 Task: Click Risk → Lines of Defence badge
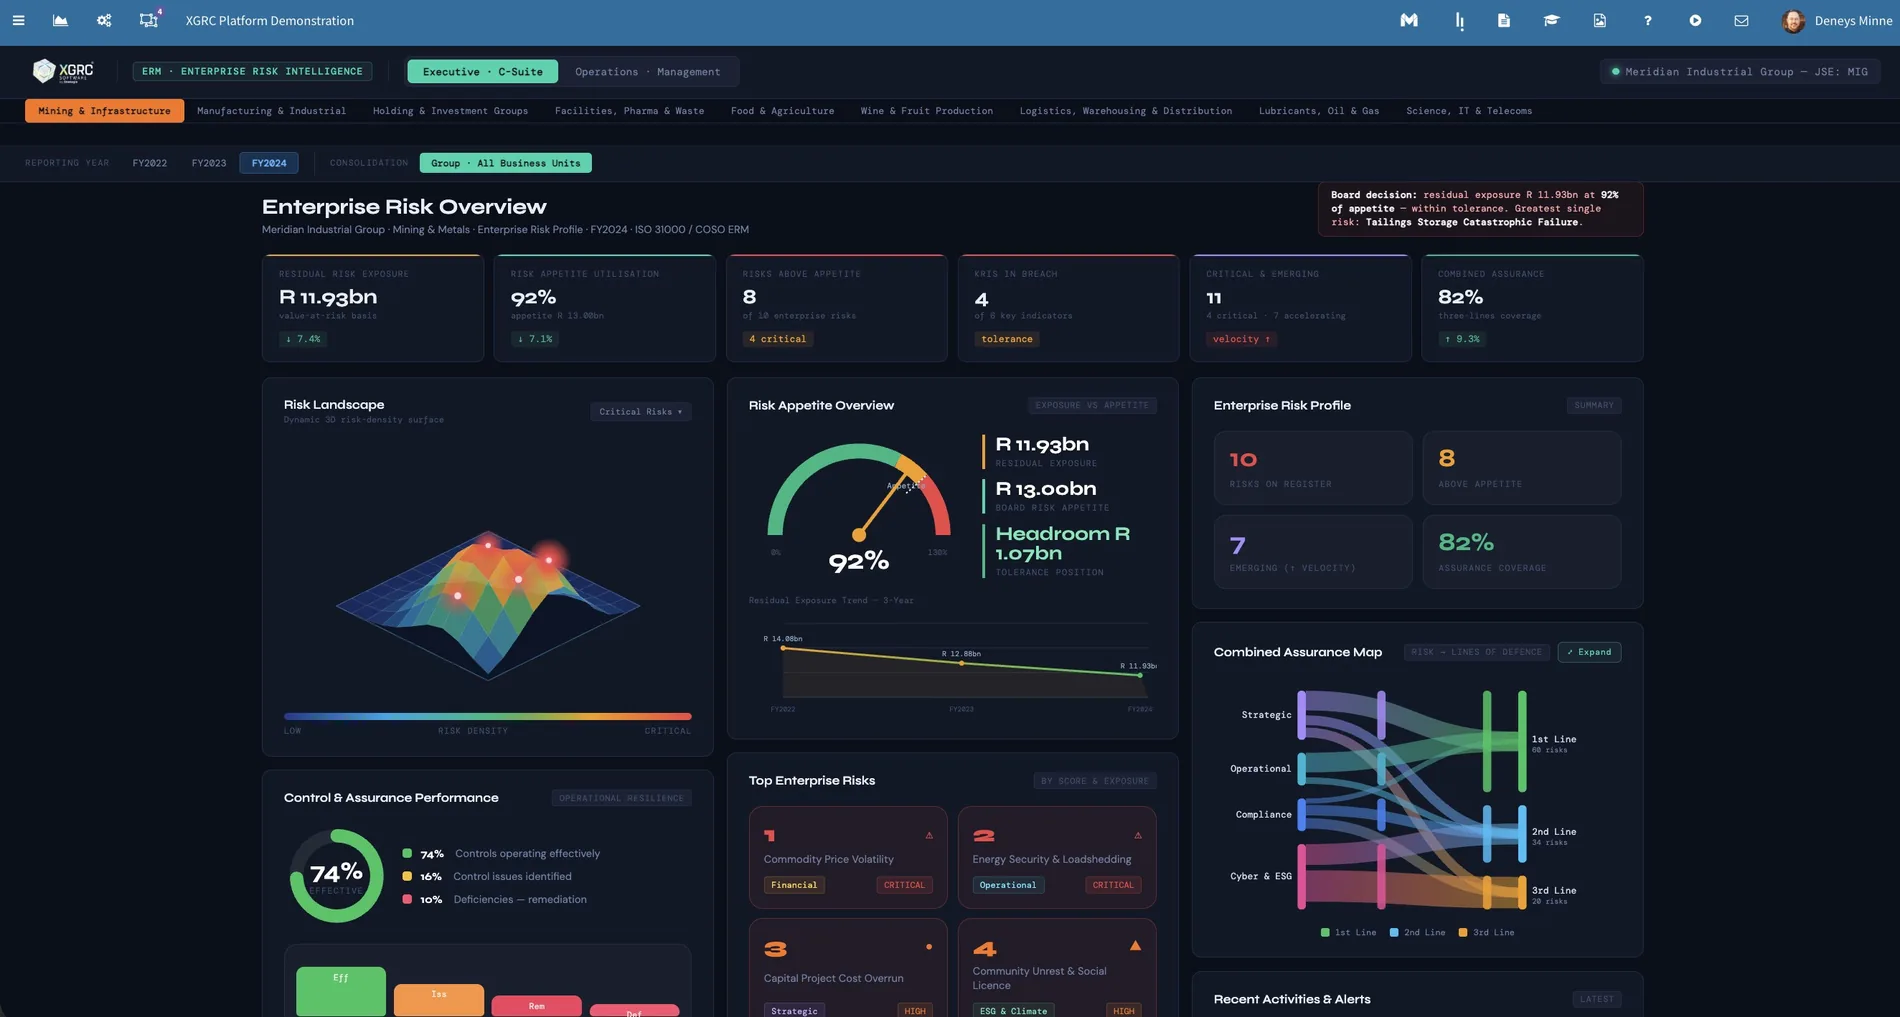tap(1476, 652)
